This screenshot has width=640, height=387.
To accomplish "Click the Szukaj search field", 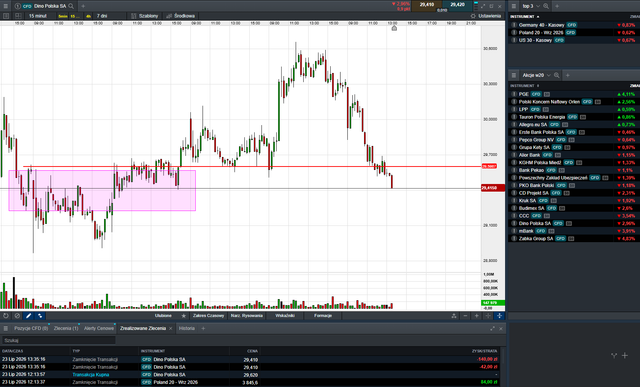I will click(x=59, y=340).
